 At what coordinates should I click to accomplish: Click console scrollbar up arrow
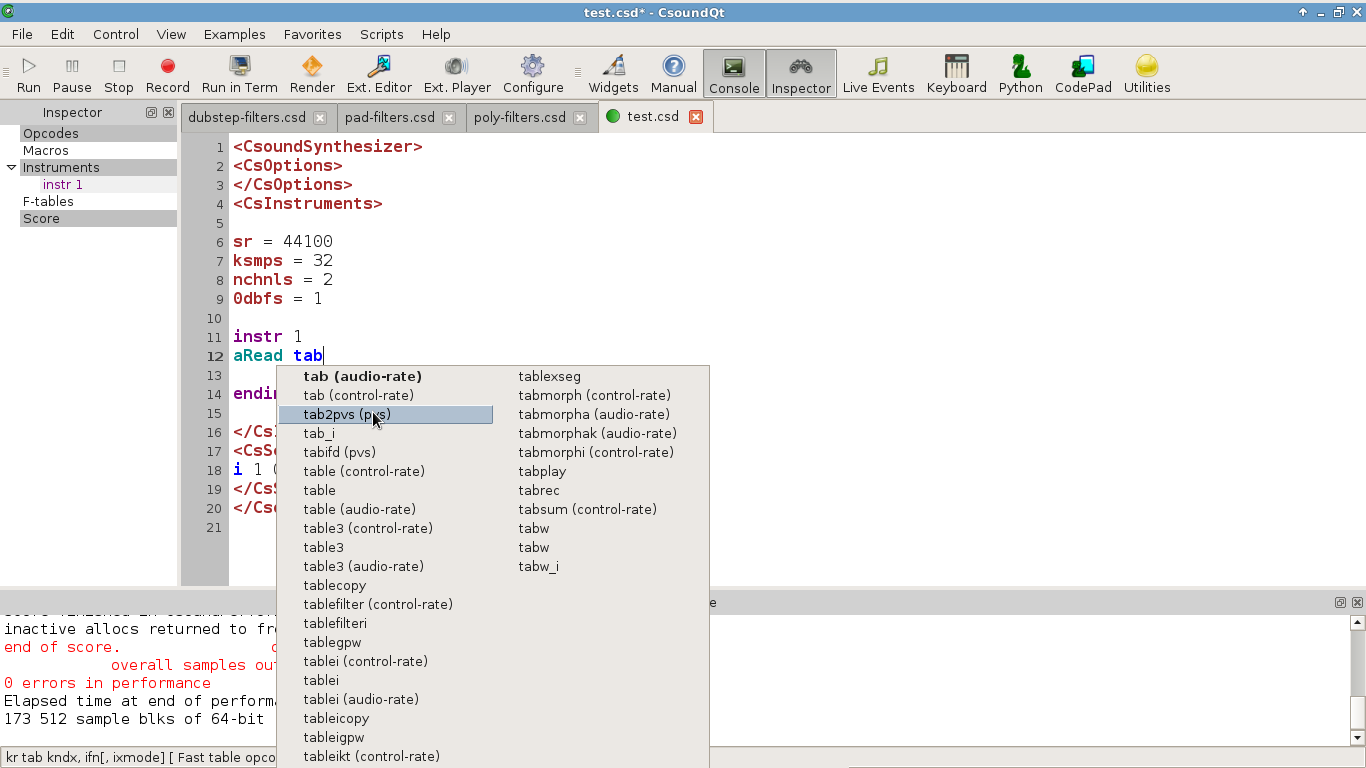click(1357, 622)
